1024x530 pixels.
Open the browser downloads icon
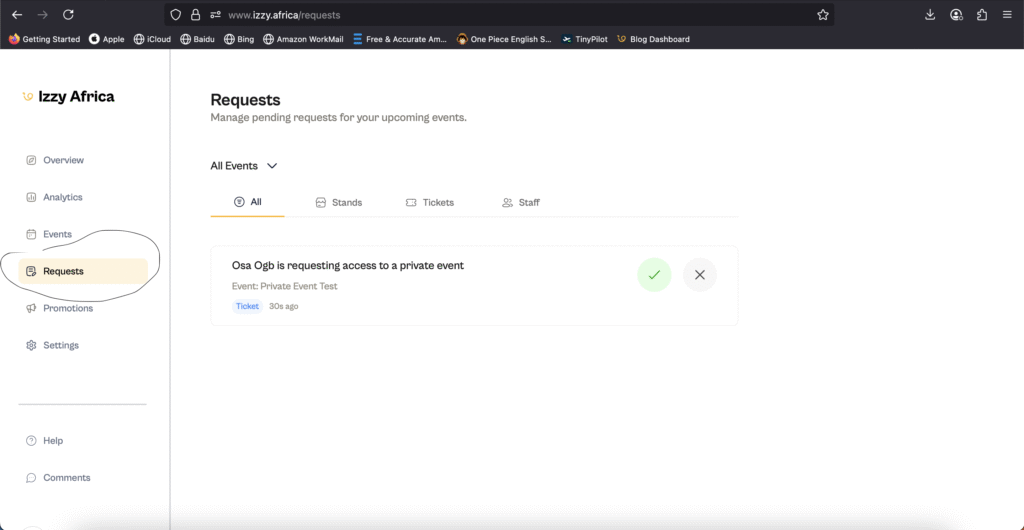930,15
